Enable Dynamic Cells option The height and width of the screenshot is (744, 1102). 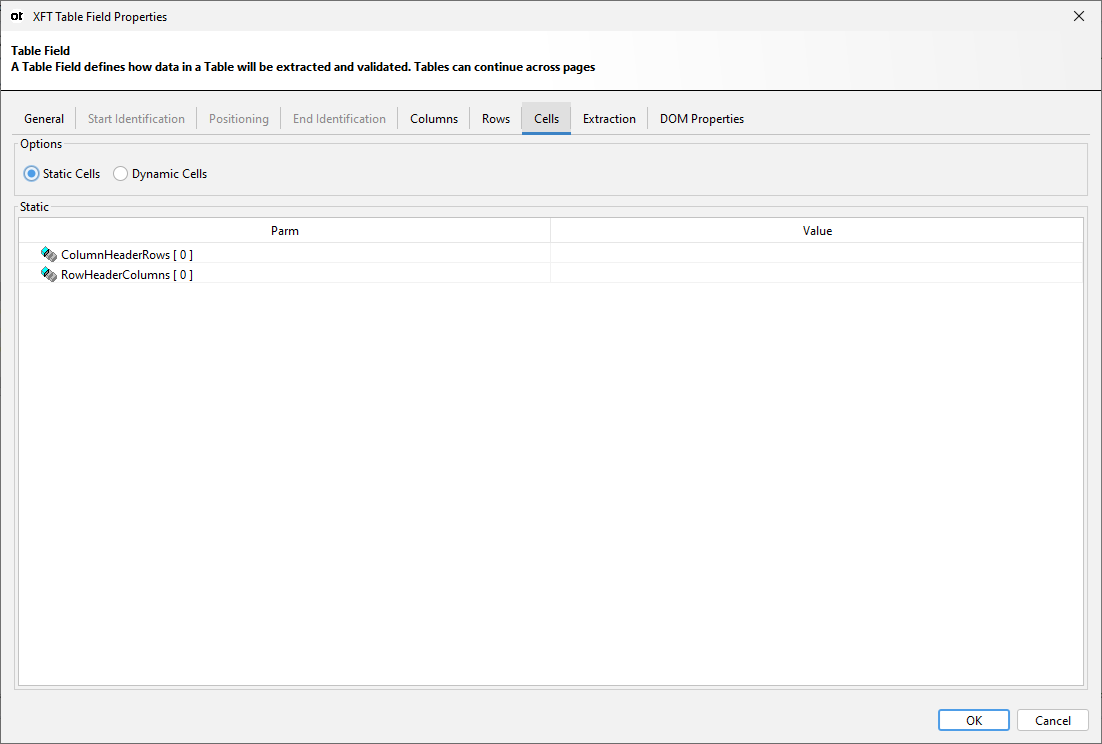(x=120, y=173)
